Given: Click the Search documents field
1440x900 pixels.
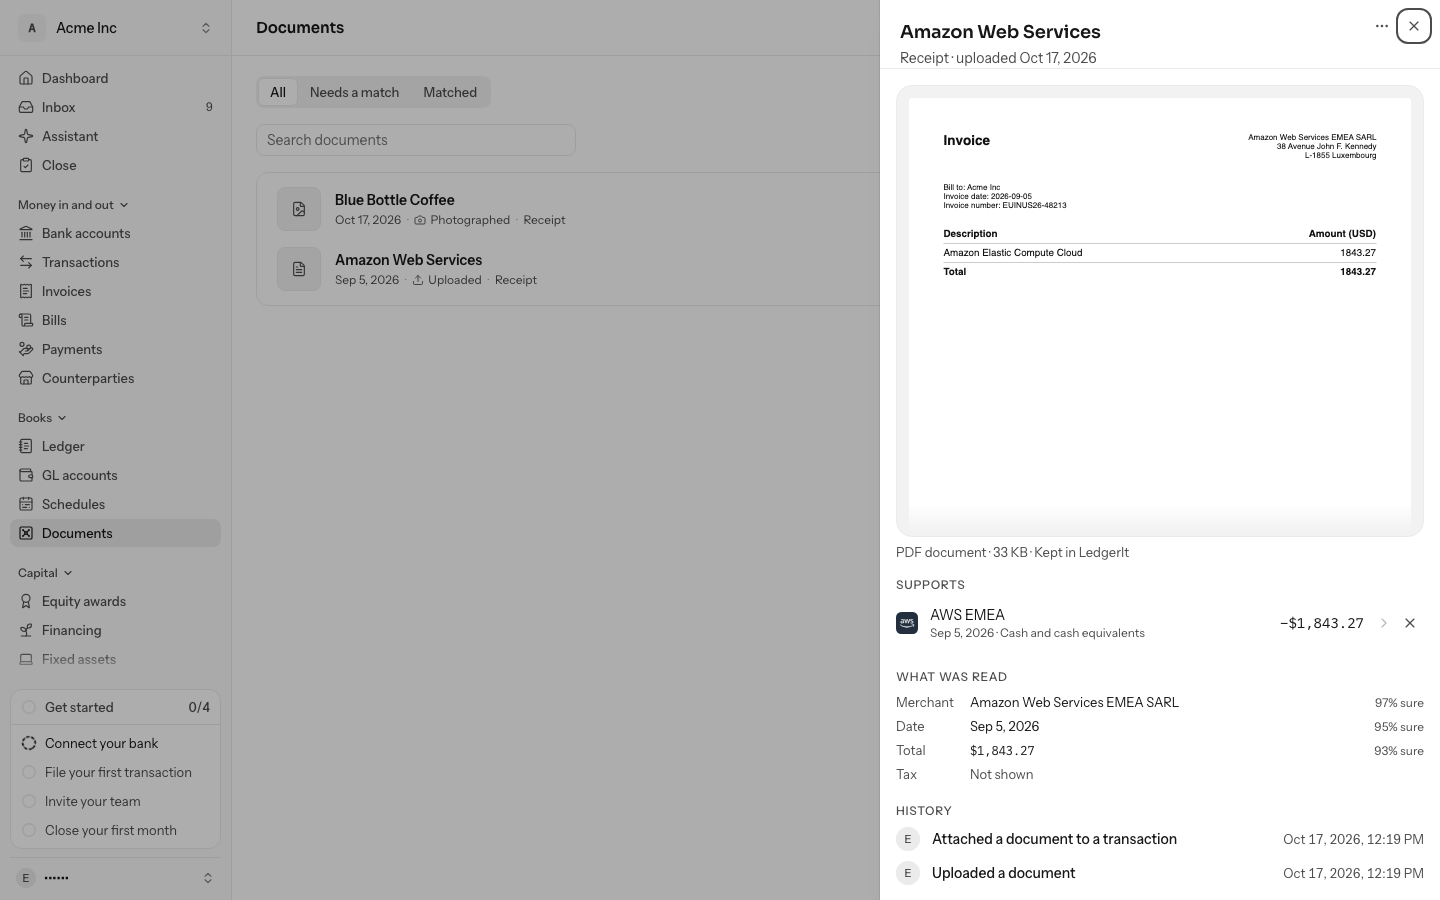Looking at the screenshot, I should pyautogui.click(x=416, y=140).
